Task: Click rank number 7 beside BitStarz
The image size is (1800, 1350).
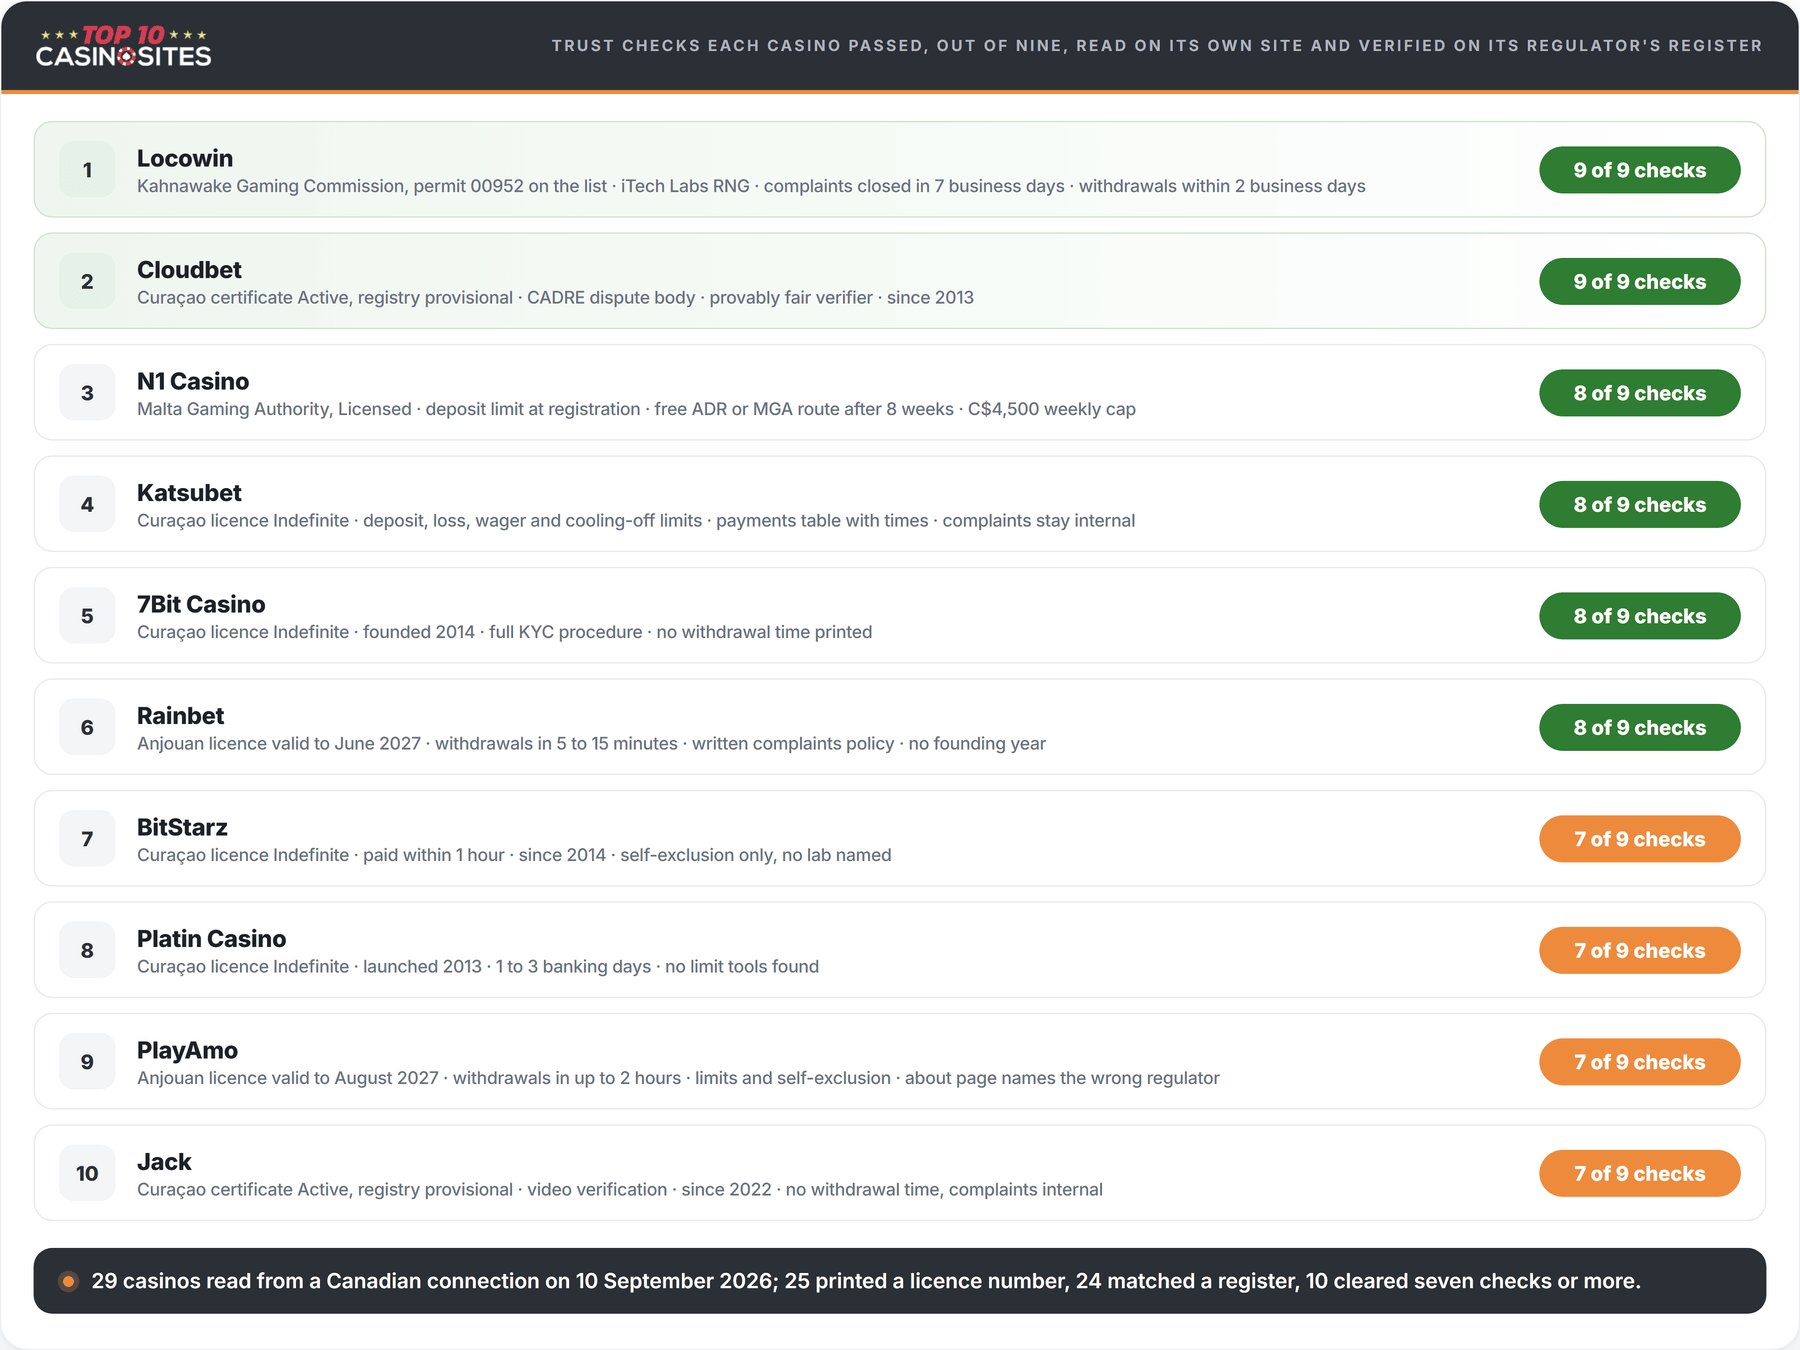Action: coord(87,839)
